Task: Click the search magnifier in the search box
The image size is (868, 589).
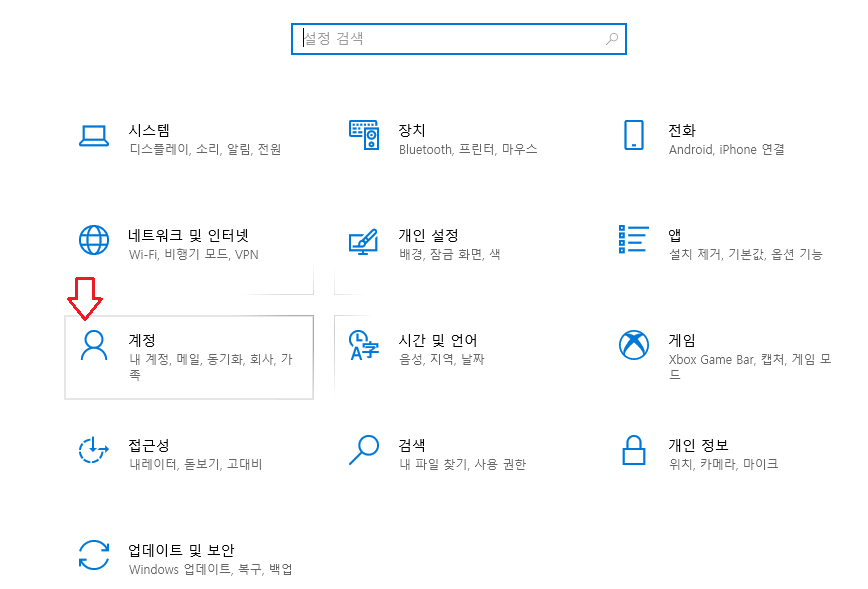Action: click(611, 38)
